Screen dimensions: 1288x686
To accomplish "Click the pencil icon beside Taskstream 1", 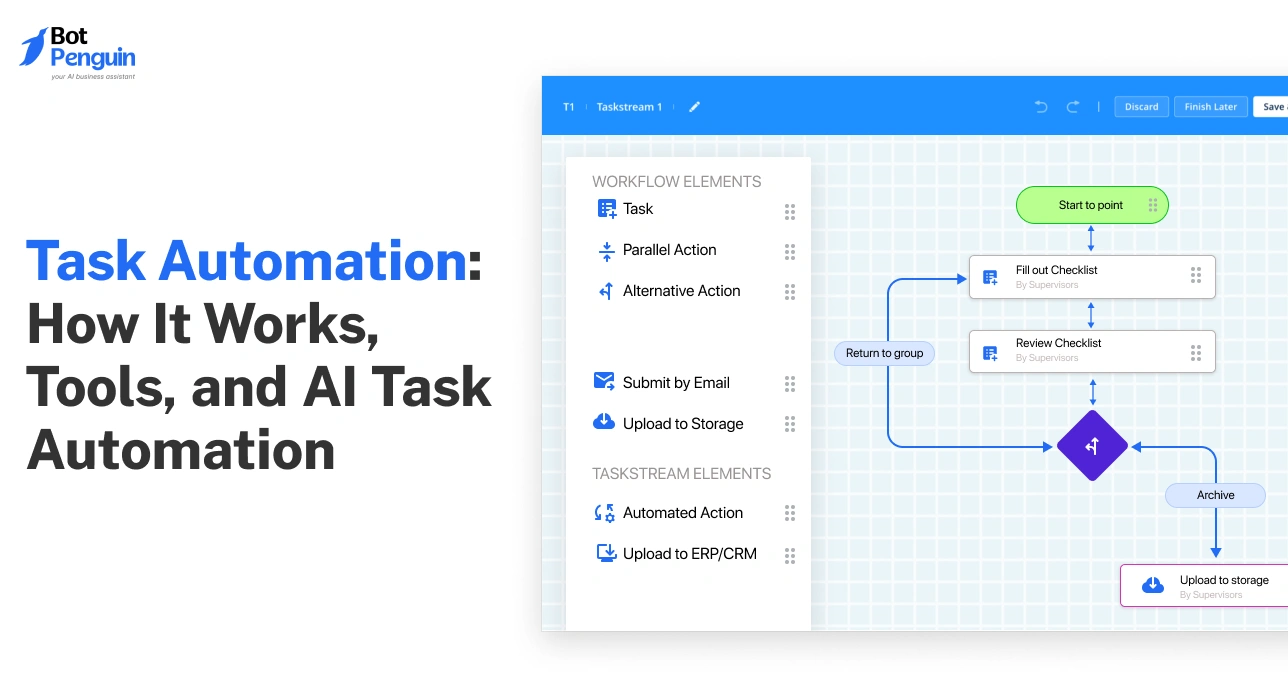I will (x=694, y=106).
